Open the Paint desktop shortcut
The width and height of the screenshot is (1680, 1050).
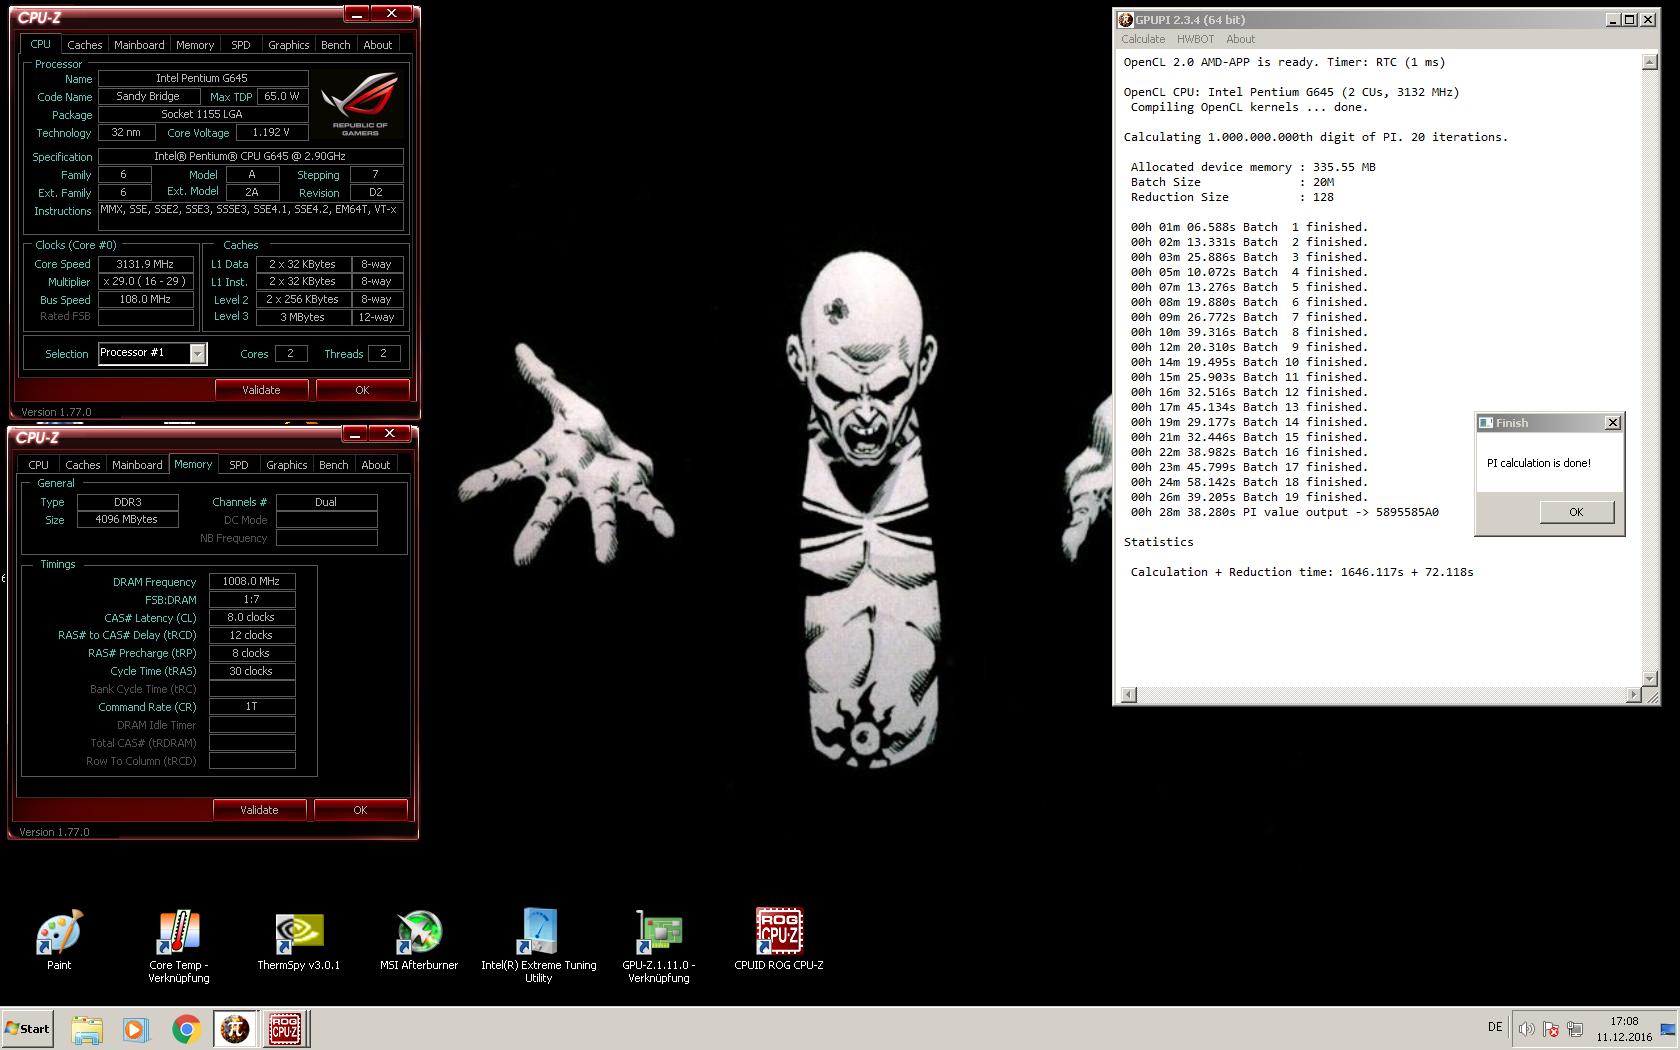point(59,940)
